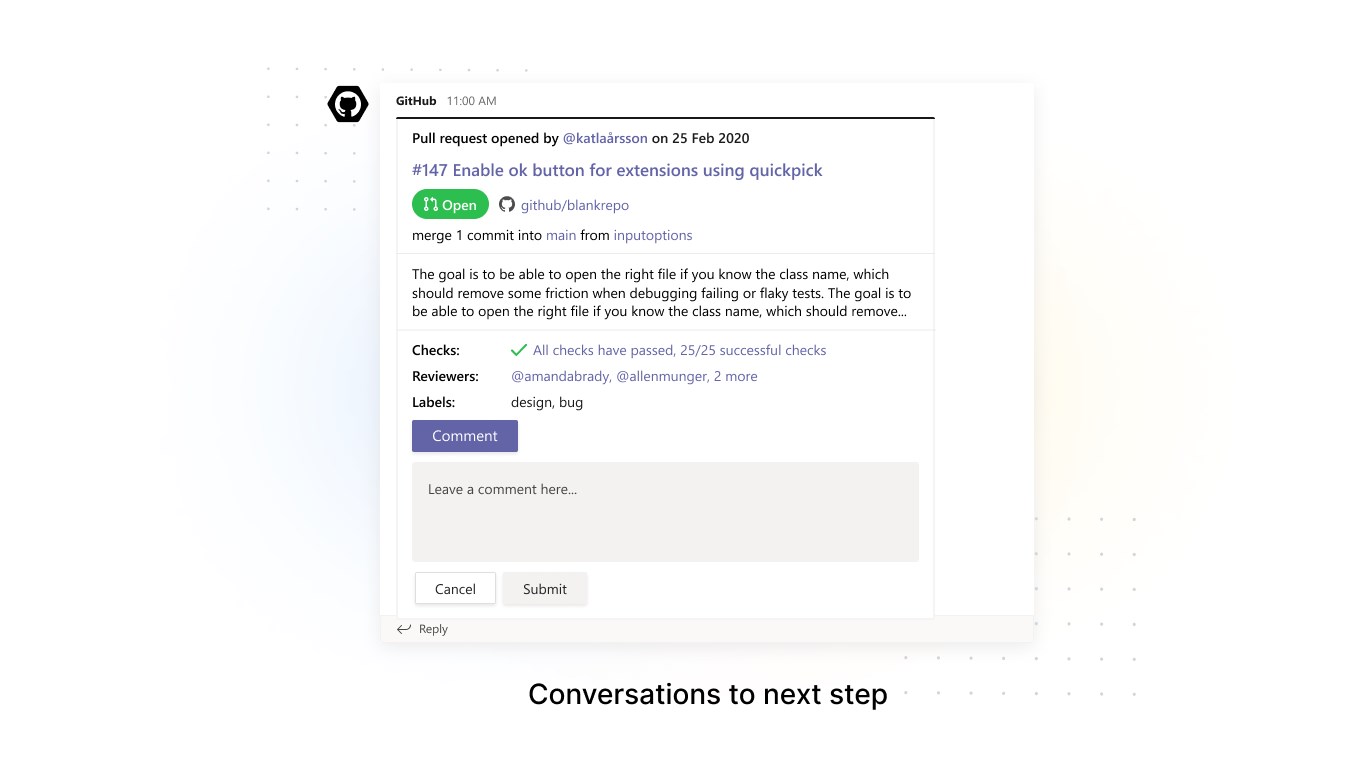Click the Leave a comment text field

coord(665,511)
